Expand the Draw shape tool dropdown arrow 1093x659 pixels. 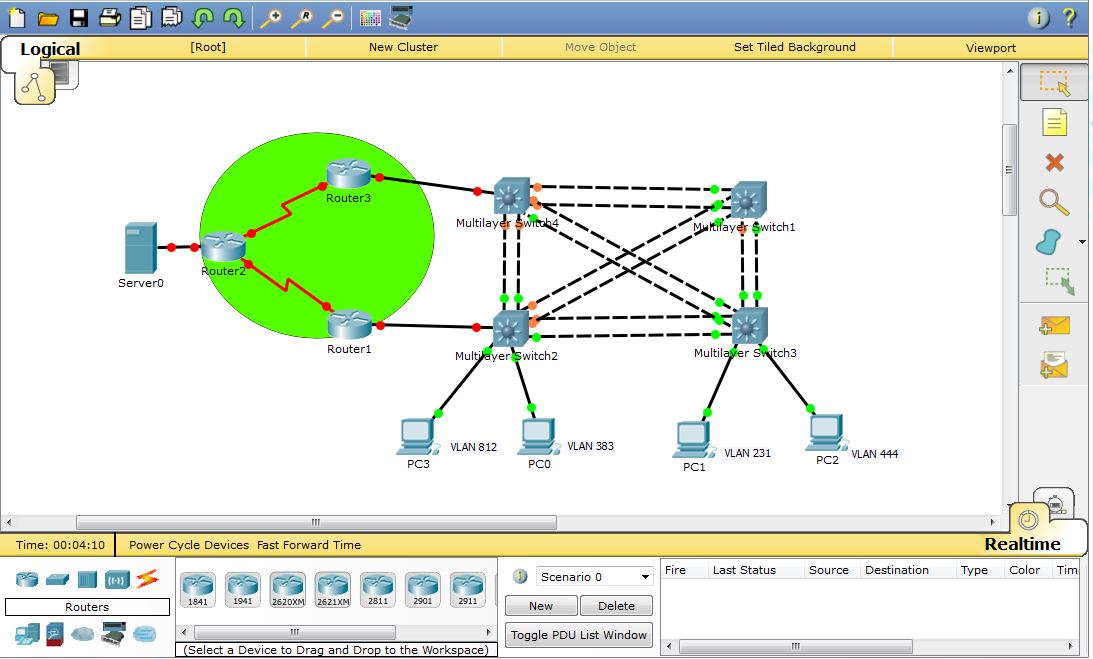(1082, 242)
